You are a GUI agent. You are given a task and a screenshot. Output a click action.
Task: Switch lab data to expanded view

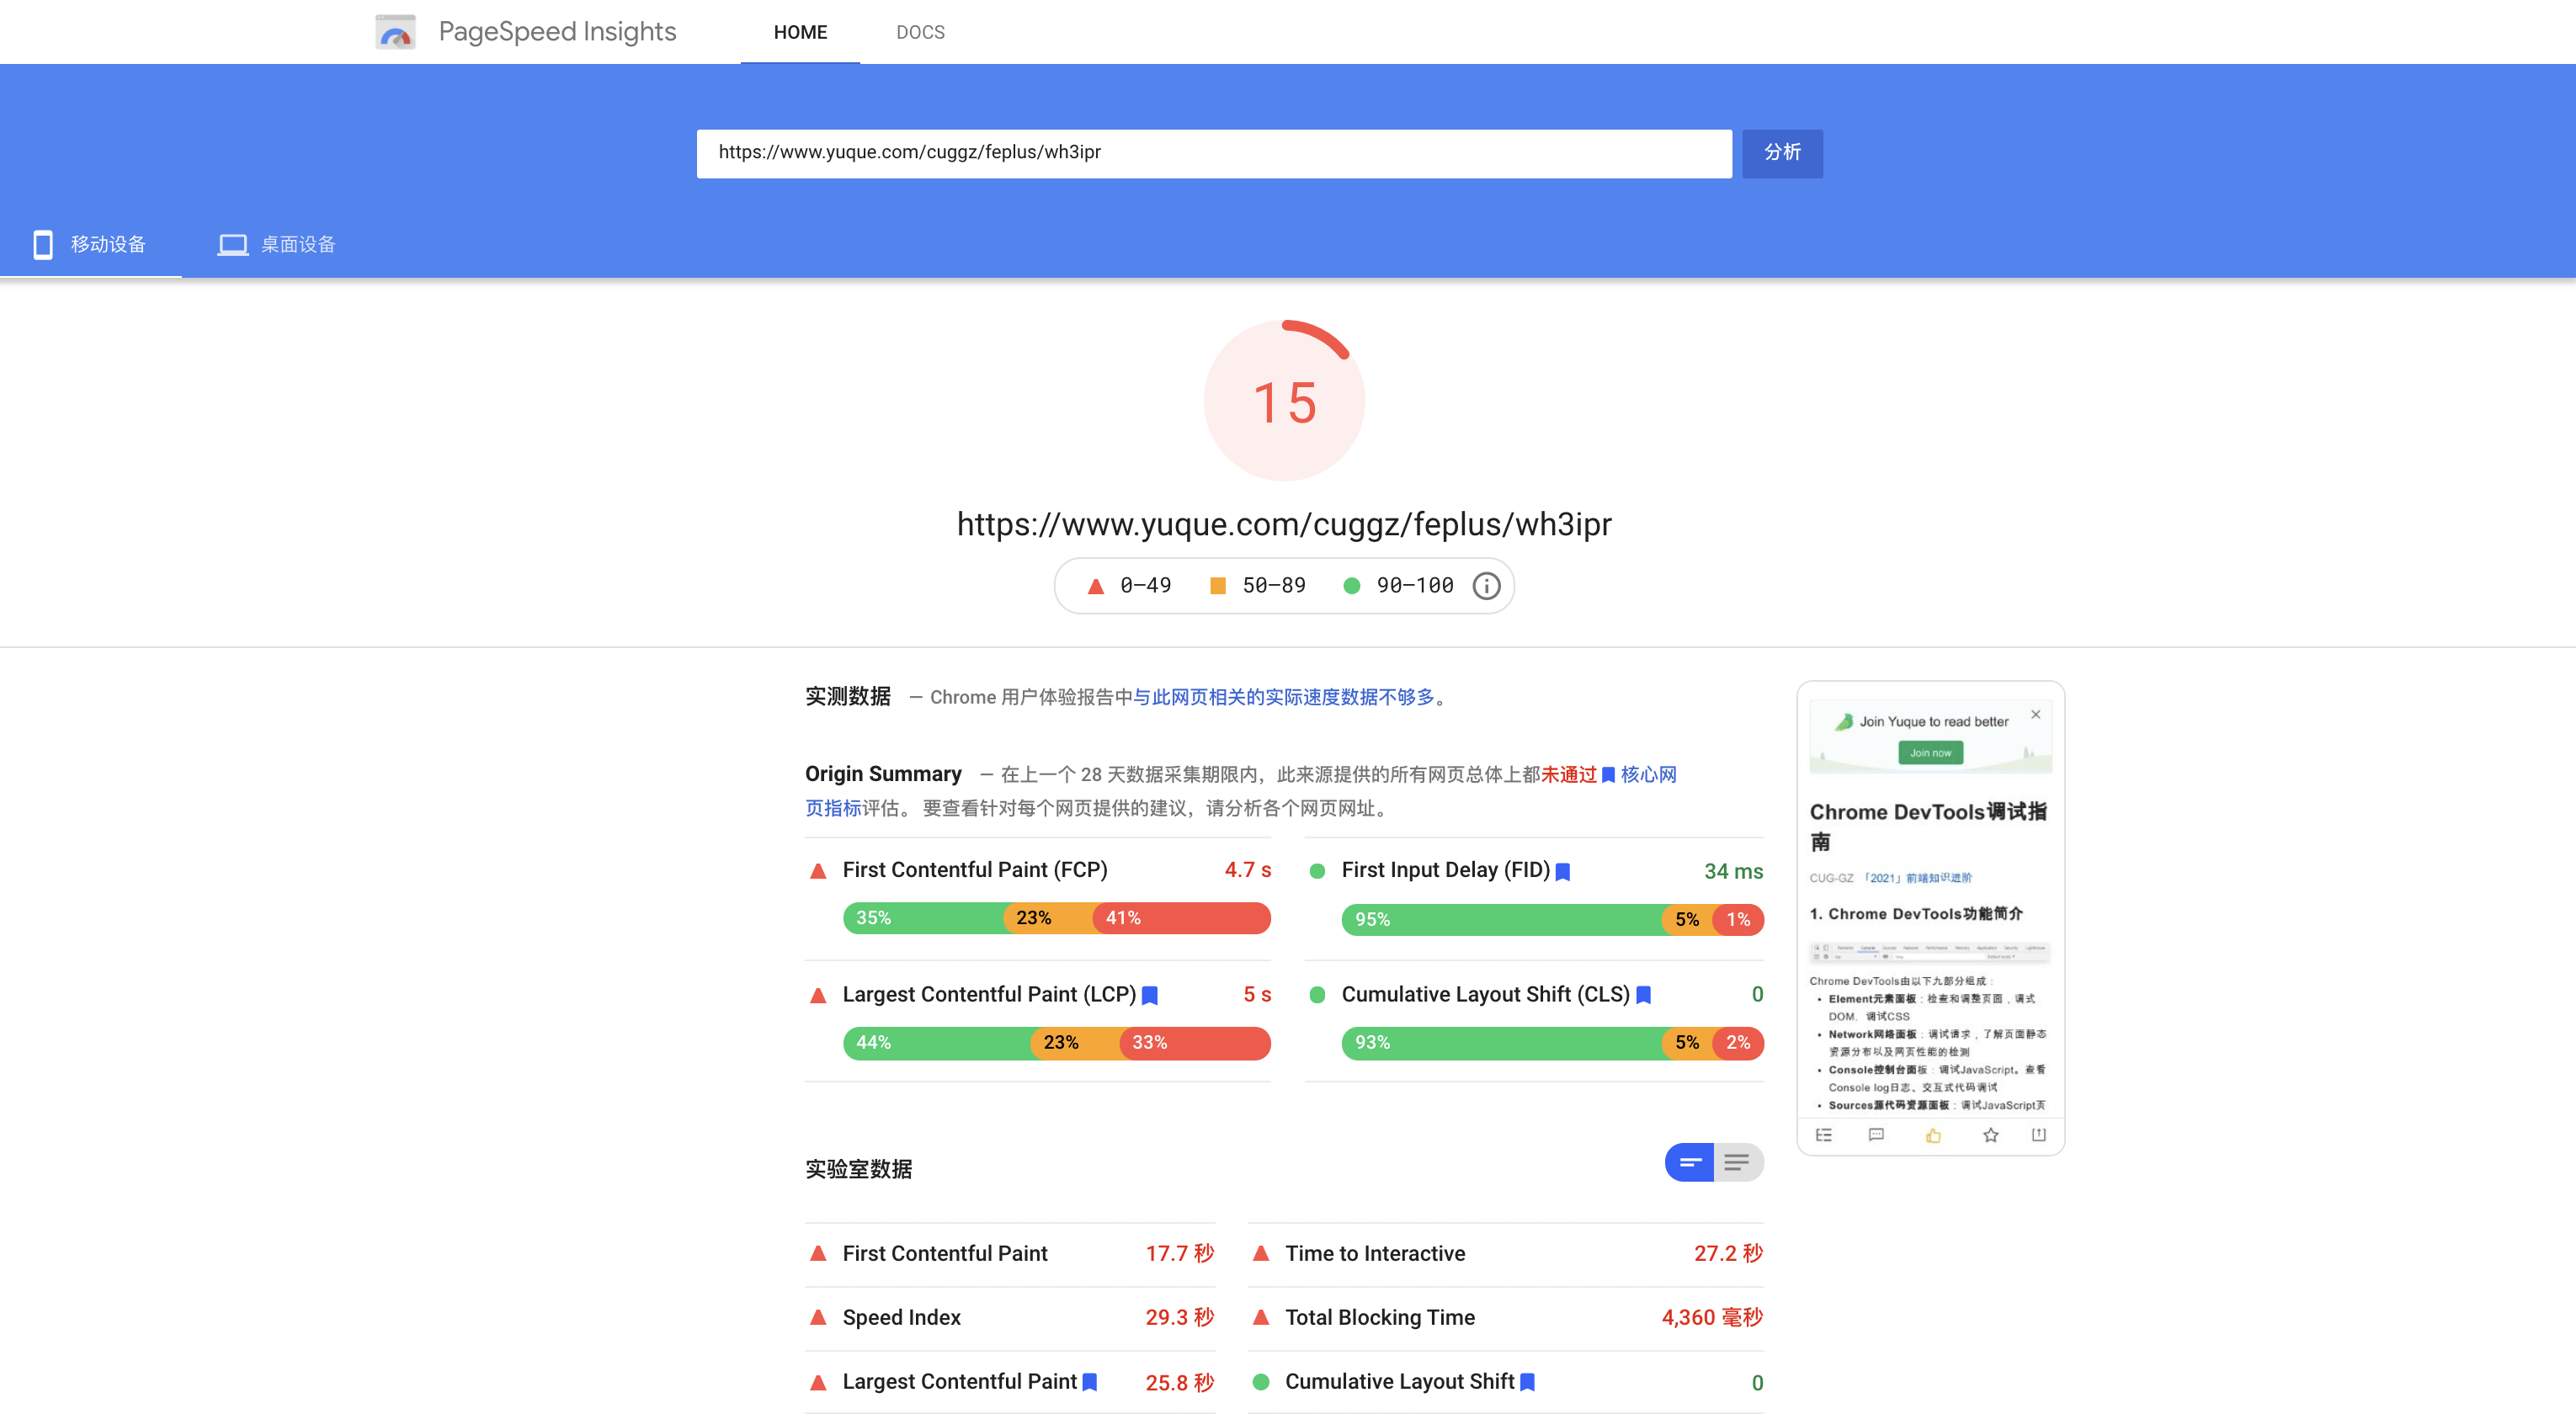pos(1738,1163)
